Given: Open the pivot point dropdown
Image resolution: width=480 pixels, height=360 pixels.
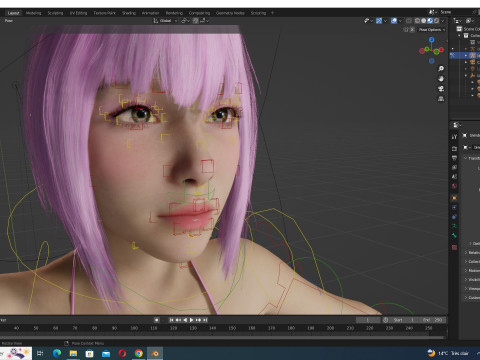Looking at the screenshot, I should [x=185, y=21].
